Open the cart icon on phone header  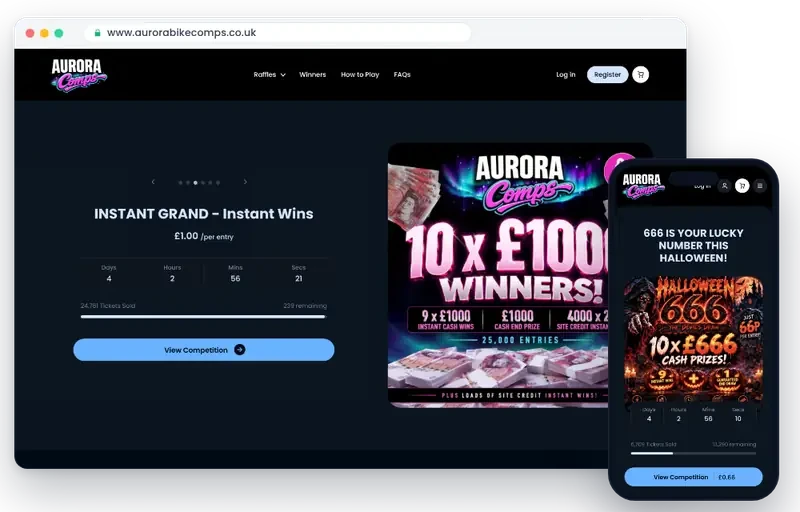click(x=742, y=186)
